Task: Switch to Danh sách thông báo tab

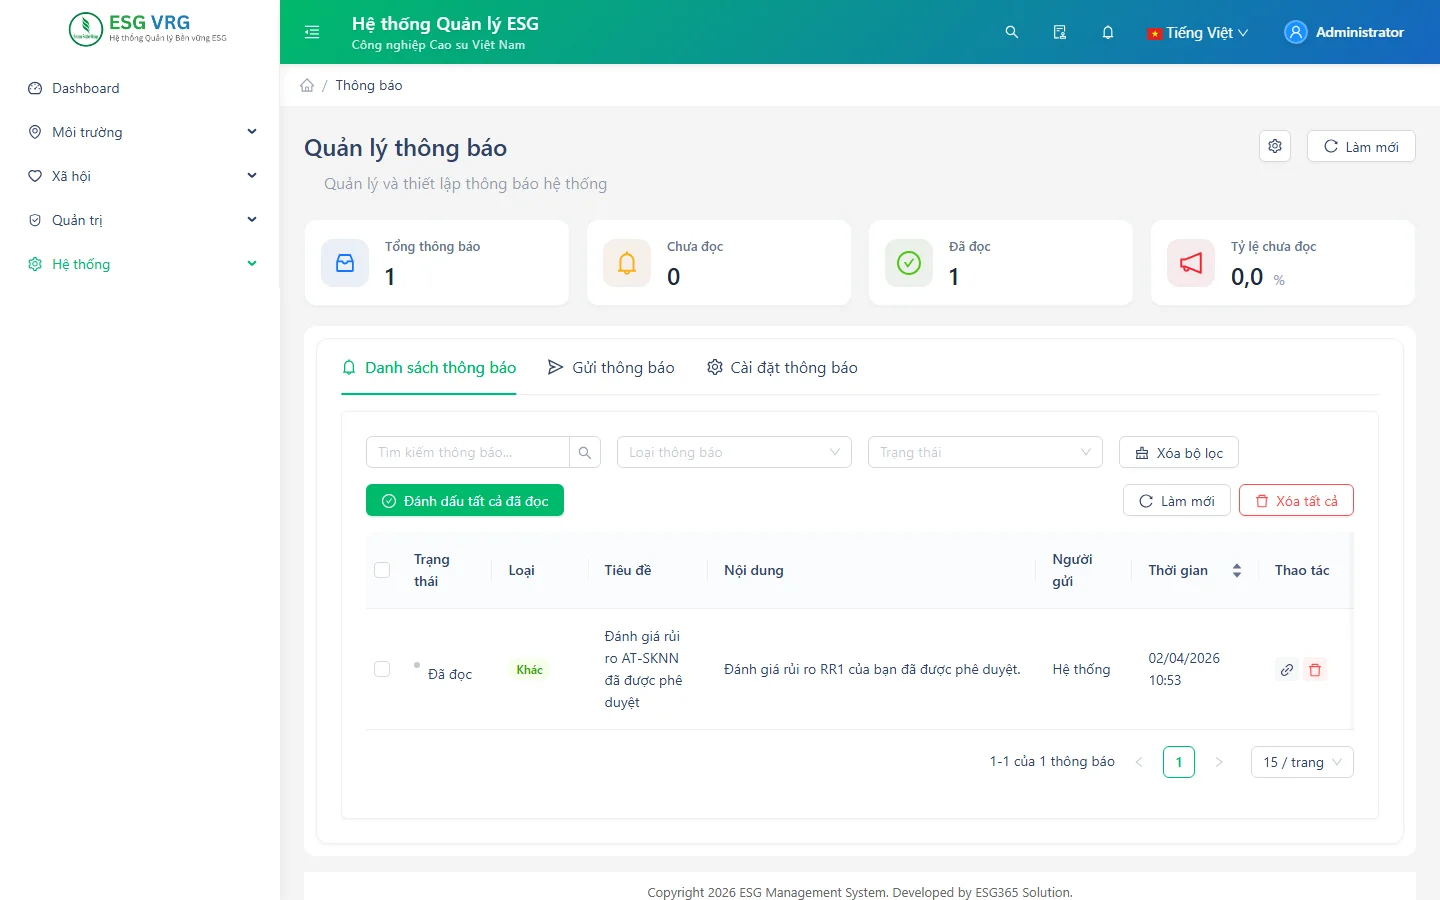Action: (429, 368)
